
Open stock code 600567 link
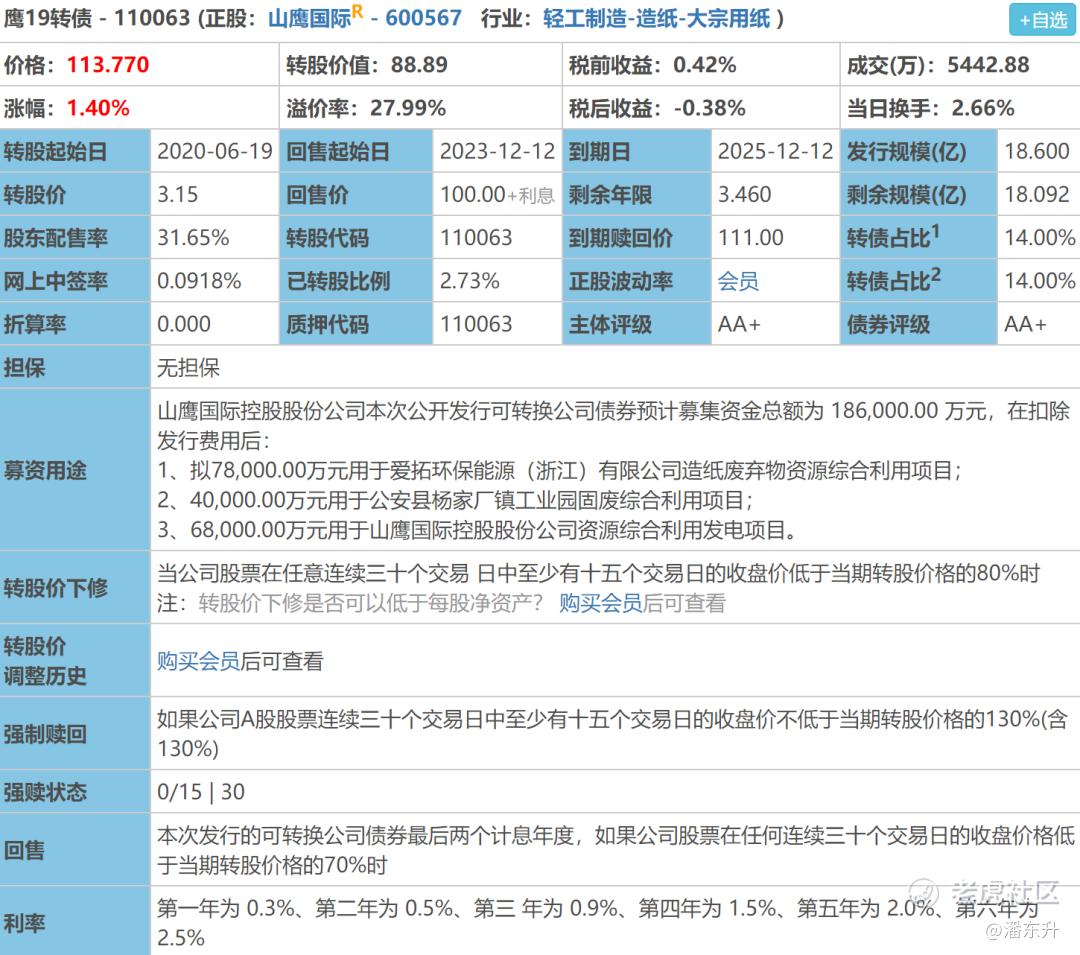(424, 18)
